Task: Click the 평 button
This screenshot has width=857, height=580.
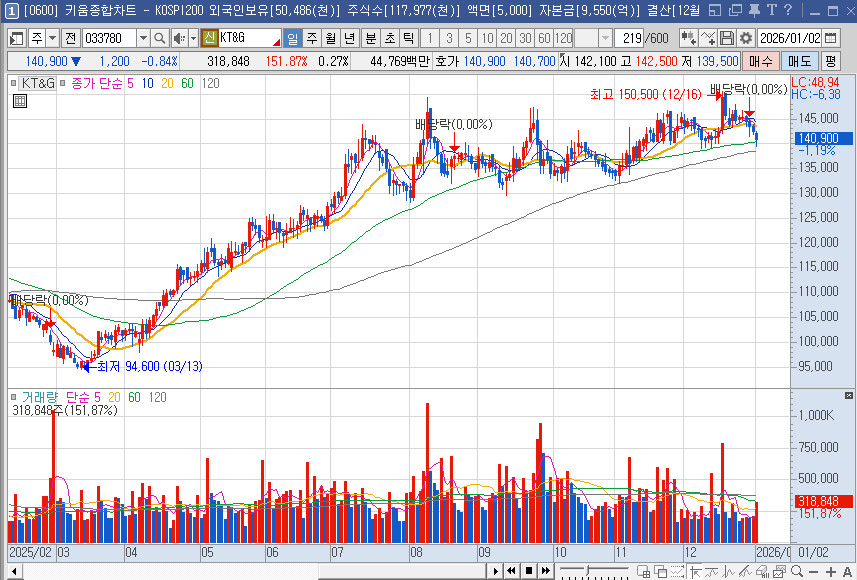Action: (831, 61)
